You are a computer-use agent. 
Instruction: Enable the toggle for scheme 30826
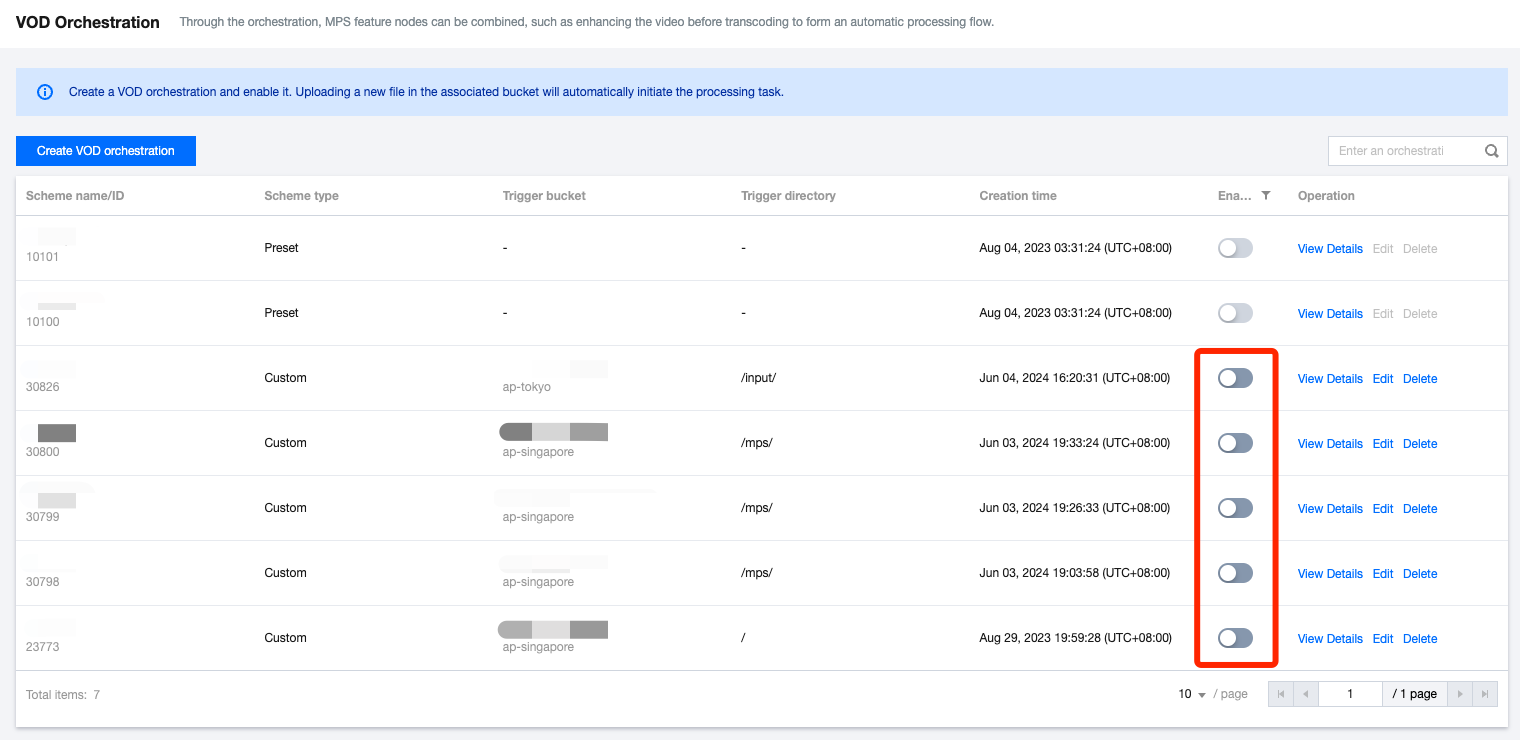[1235, 377]
